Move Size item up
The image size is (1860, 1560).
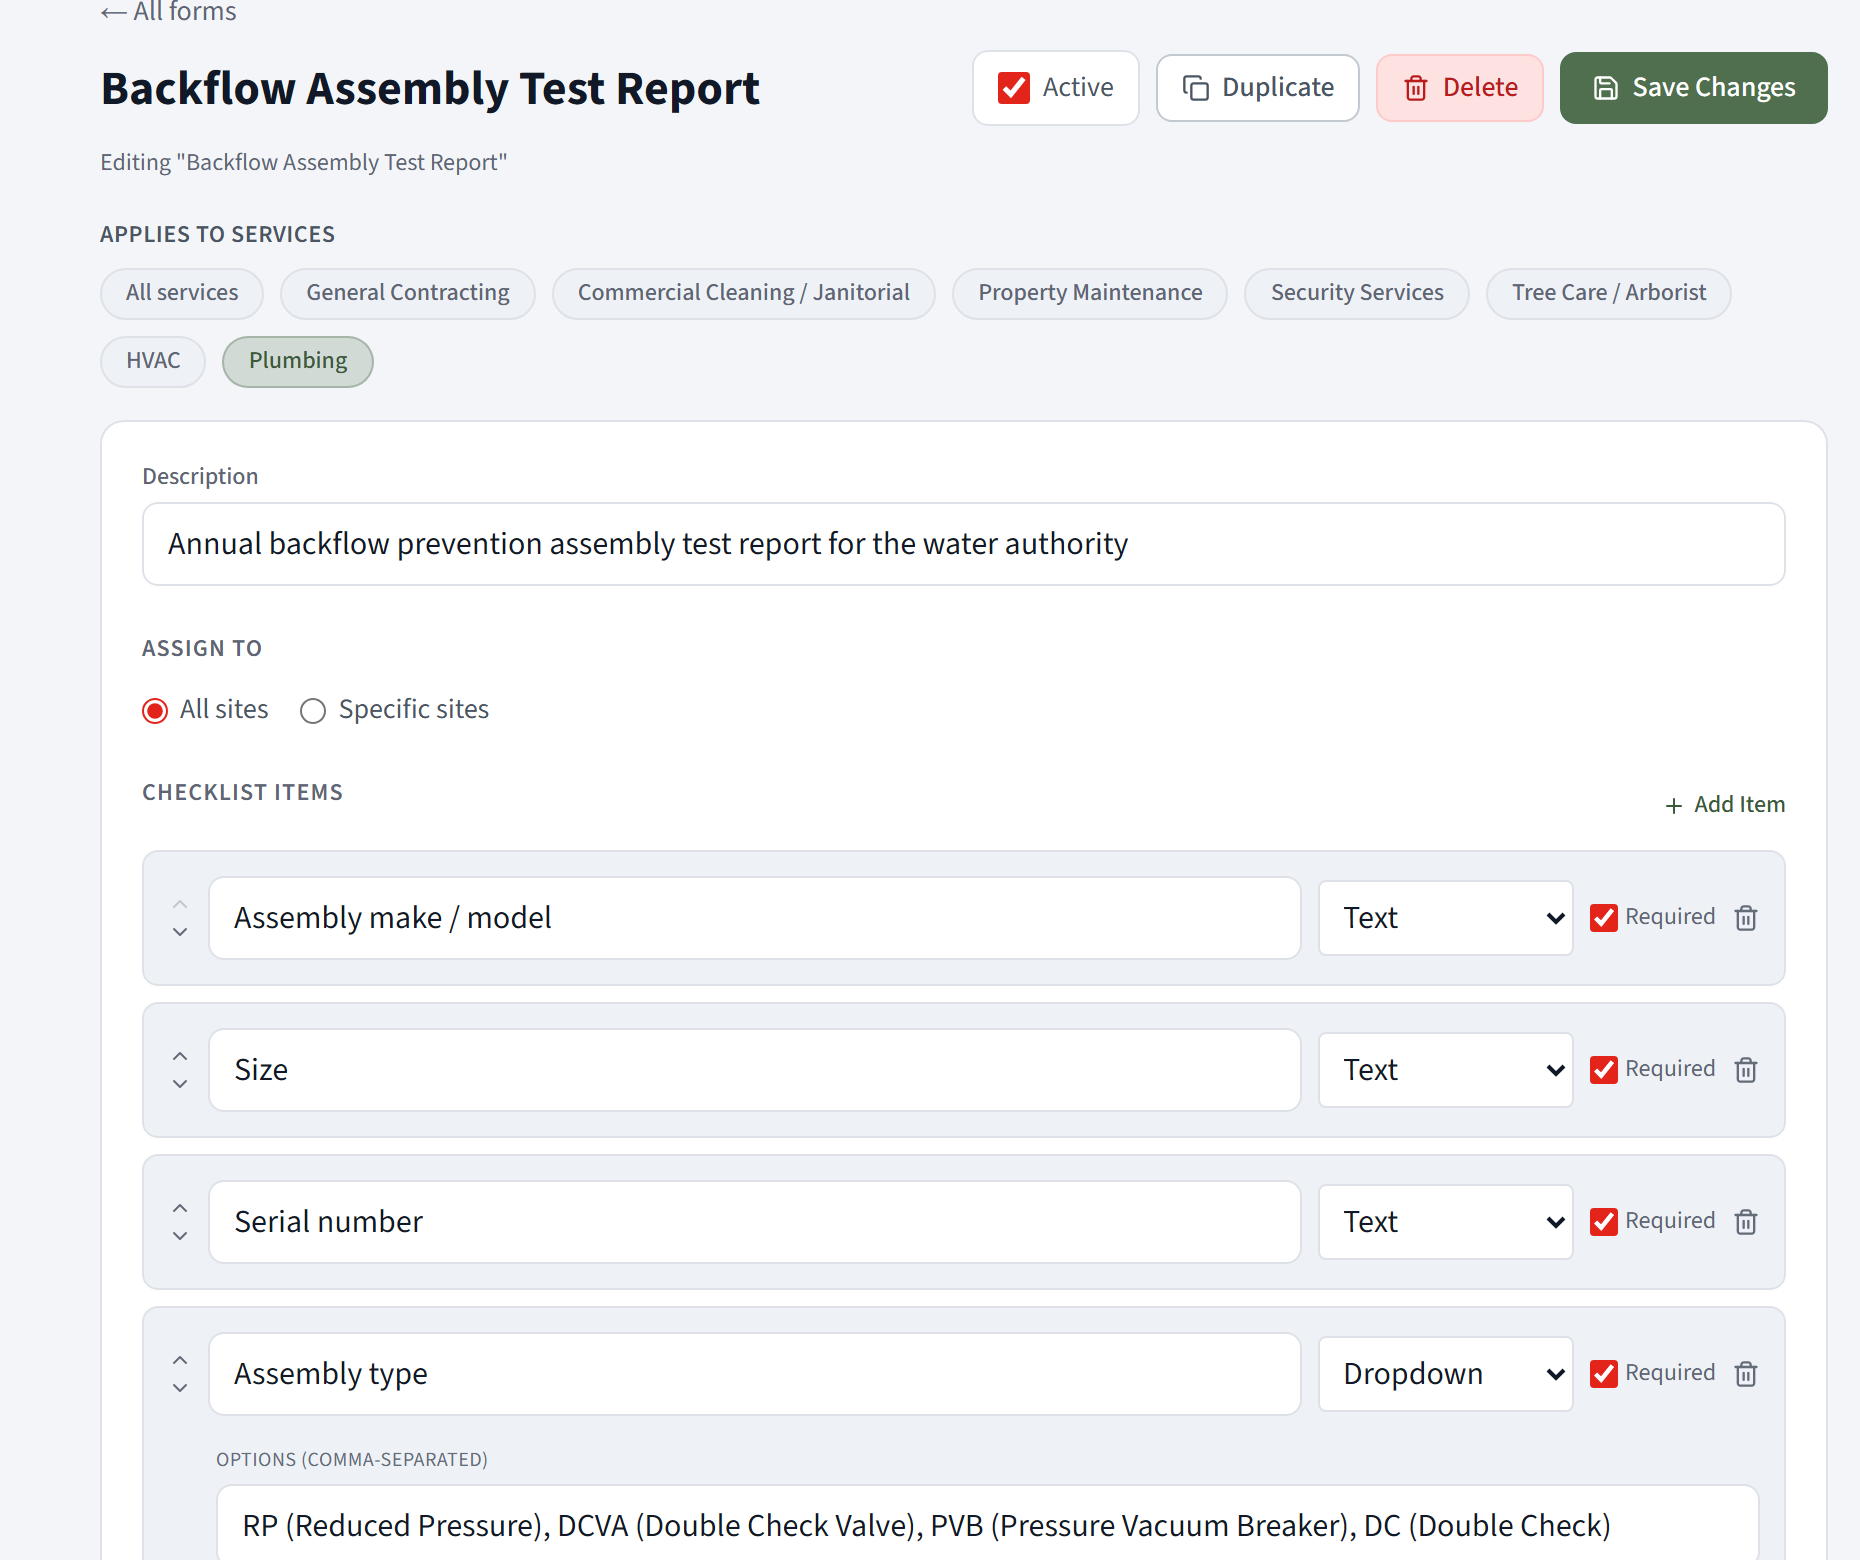(x=180, y=1056)
